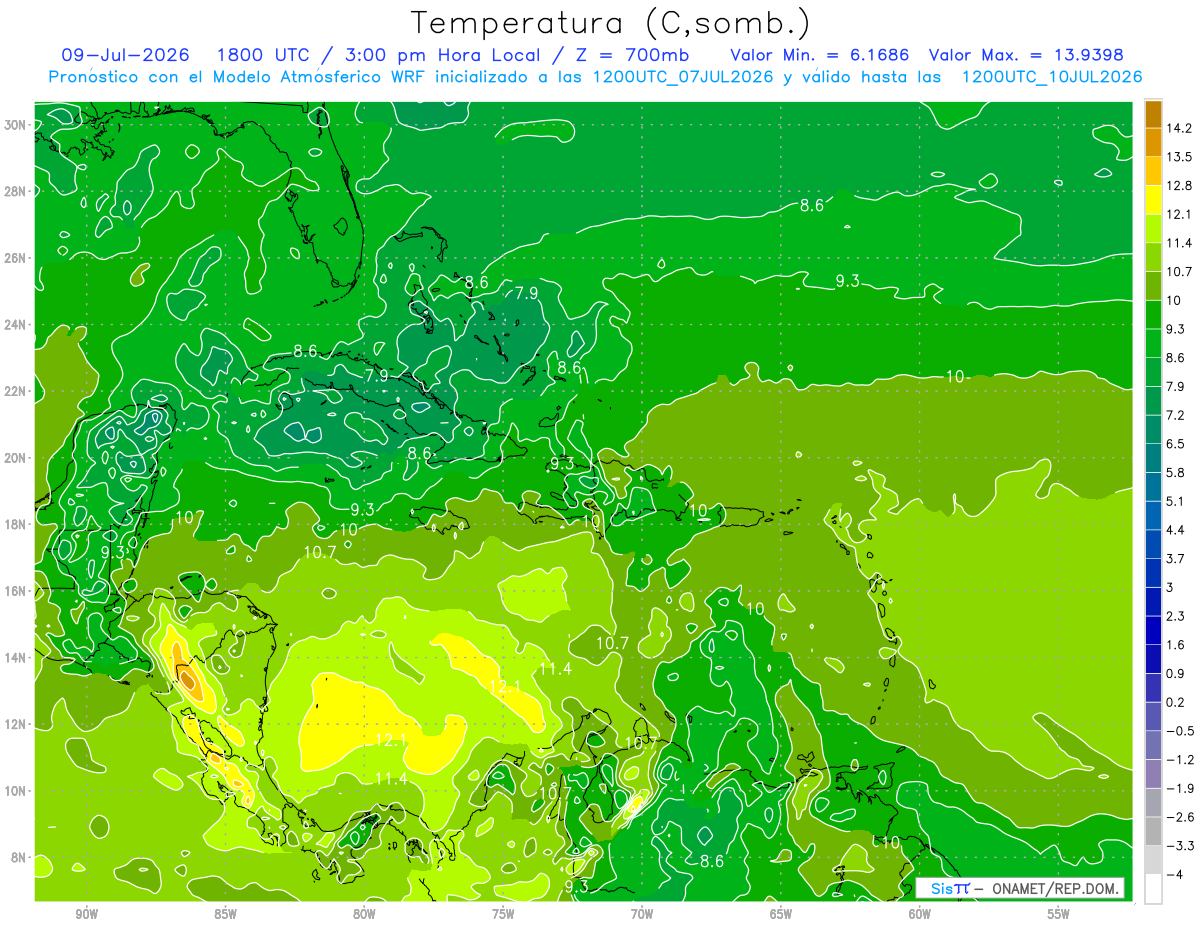Click the "55W" longitude label
This screenshot has width=1200, height=927.
click(1059, 914)
